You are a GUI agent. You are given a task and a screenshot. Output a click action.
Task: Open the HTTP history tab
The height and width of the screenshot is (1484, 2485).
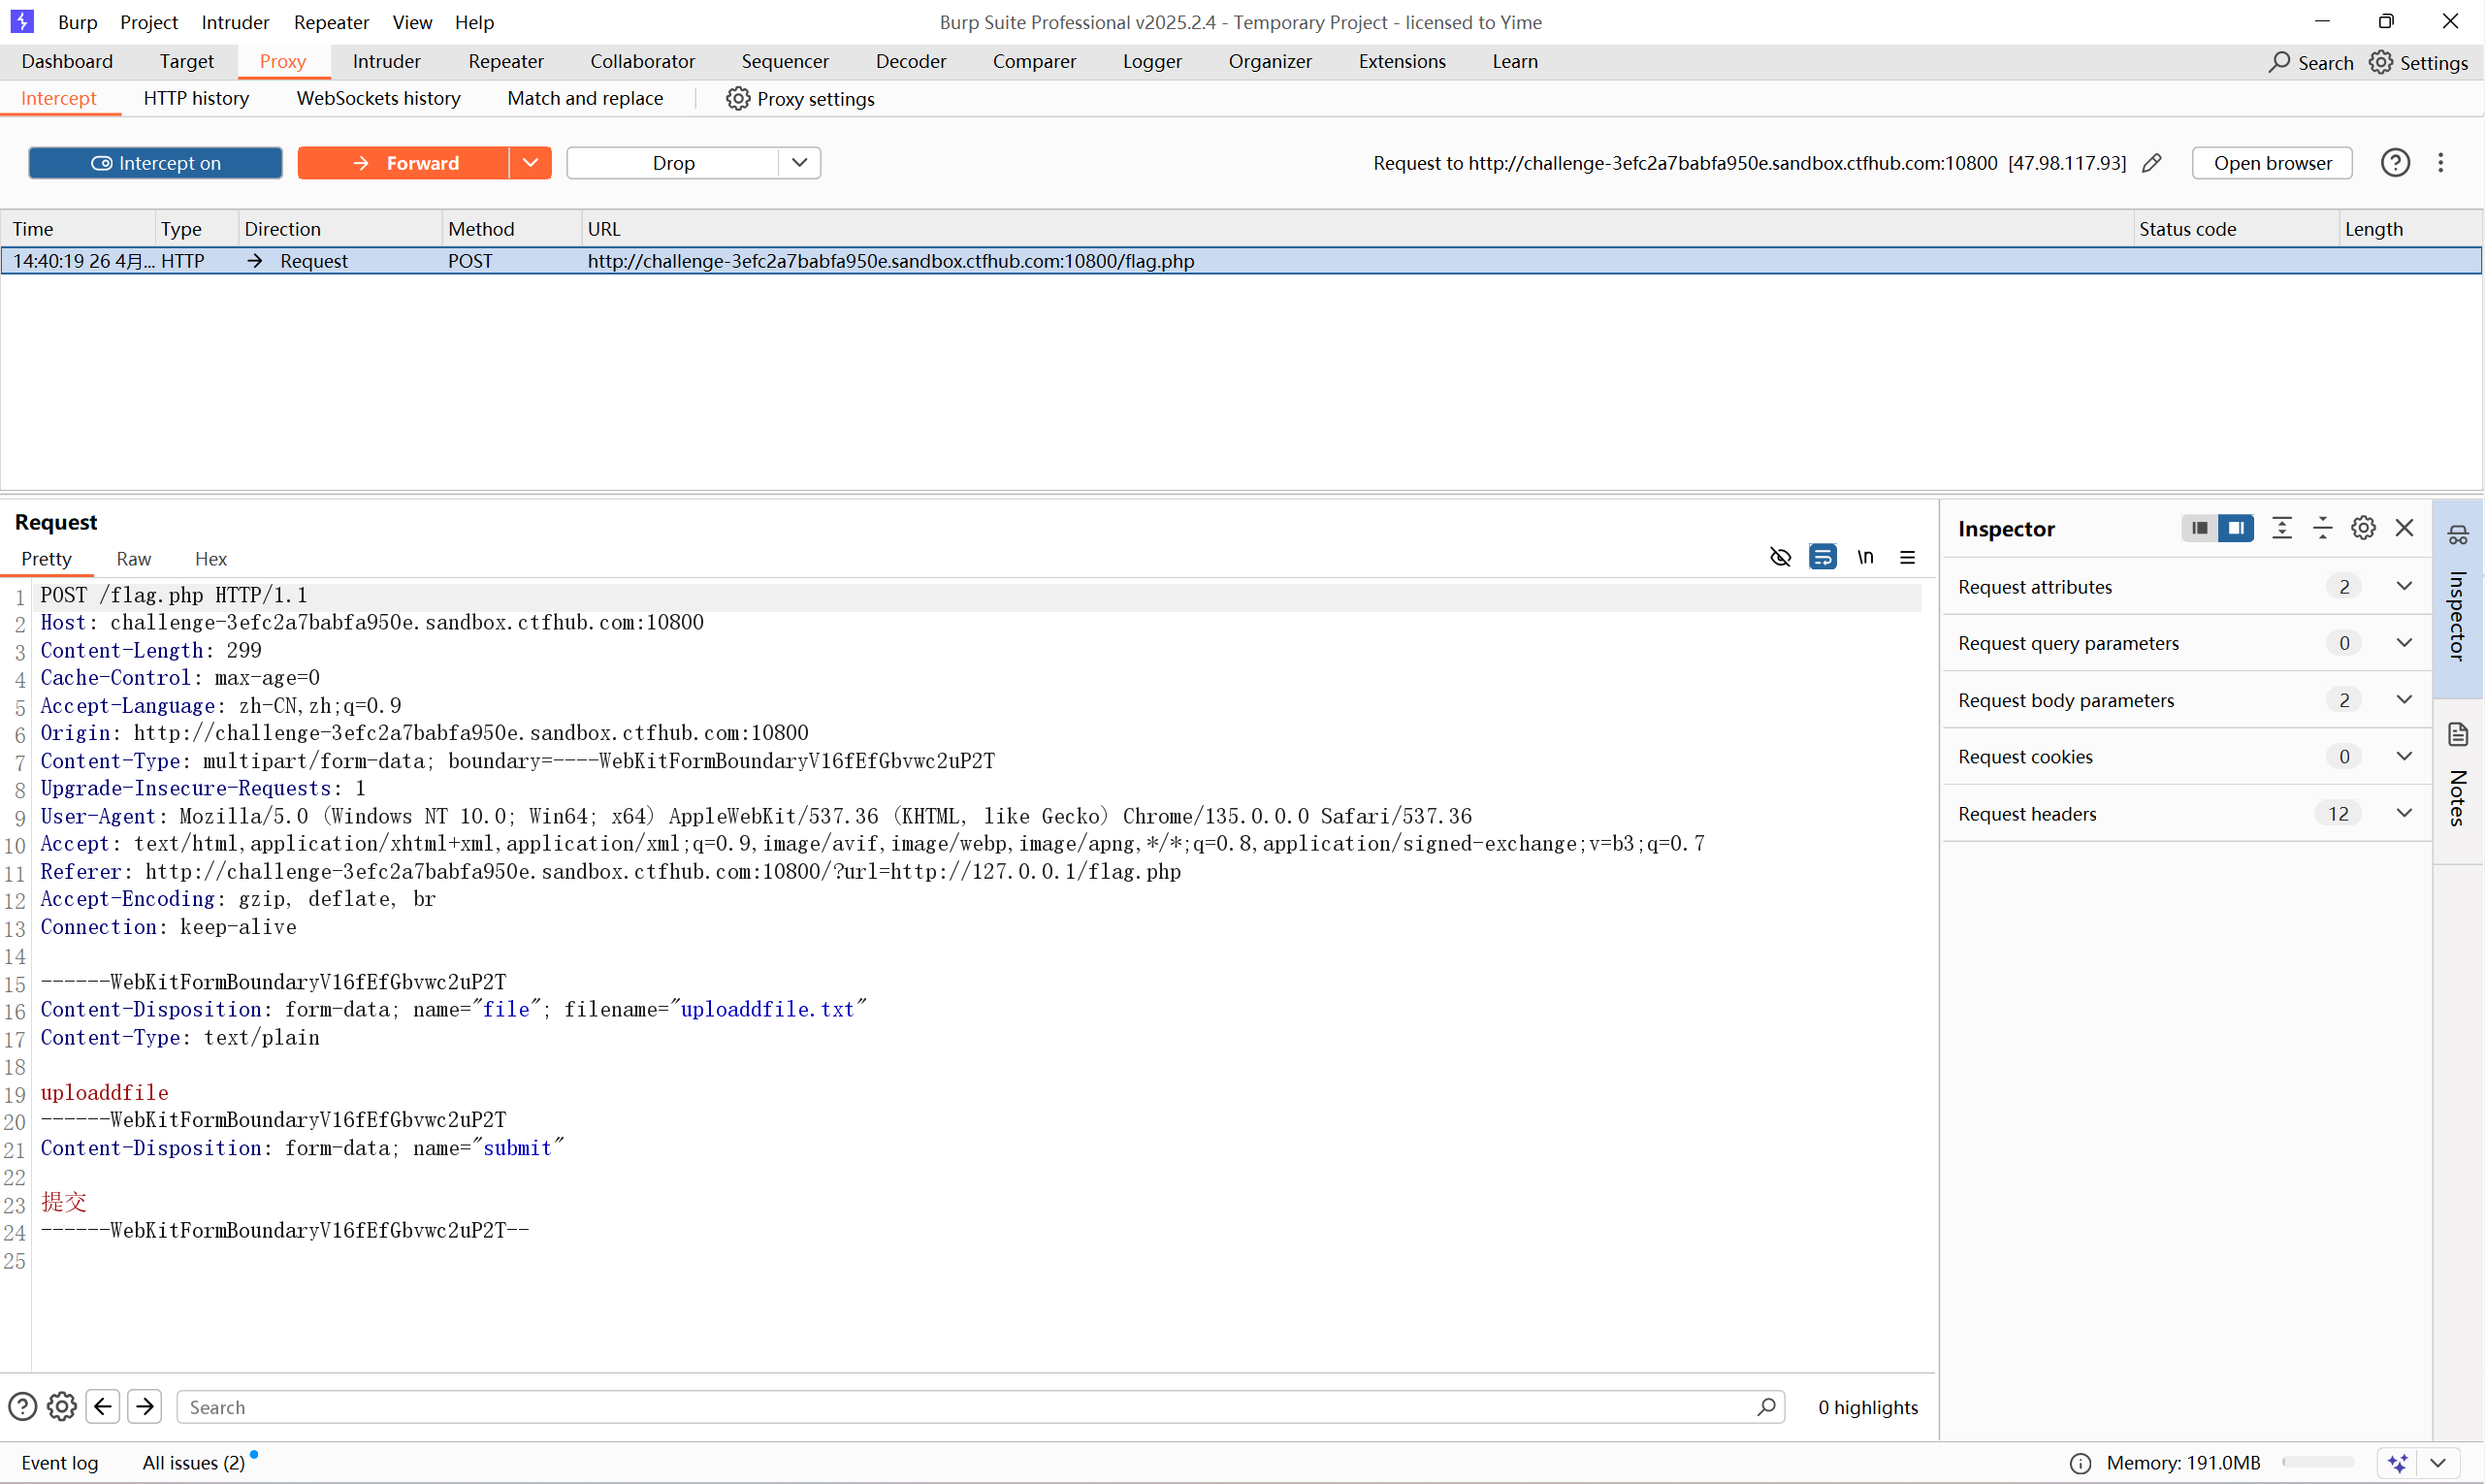196,98
